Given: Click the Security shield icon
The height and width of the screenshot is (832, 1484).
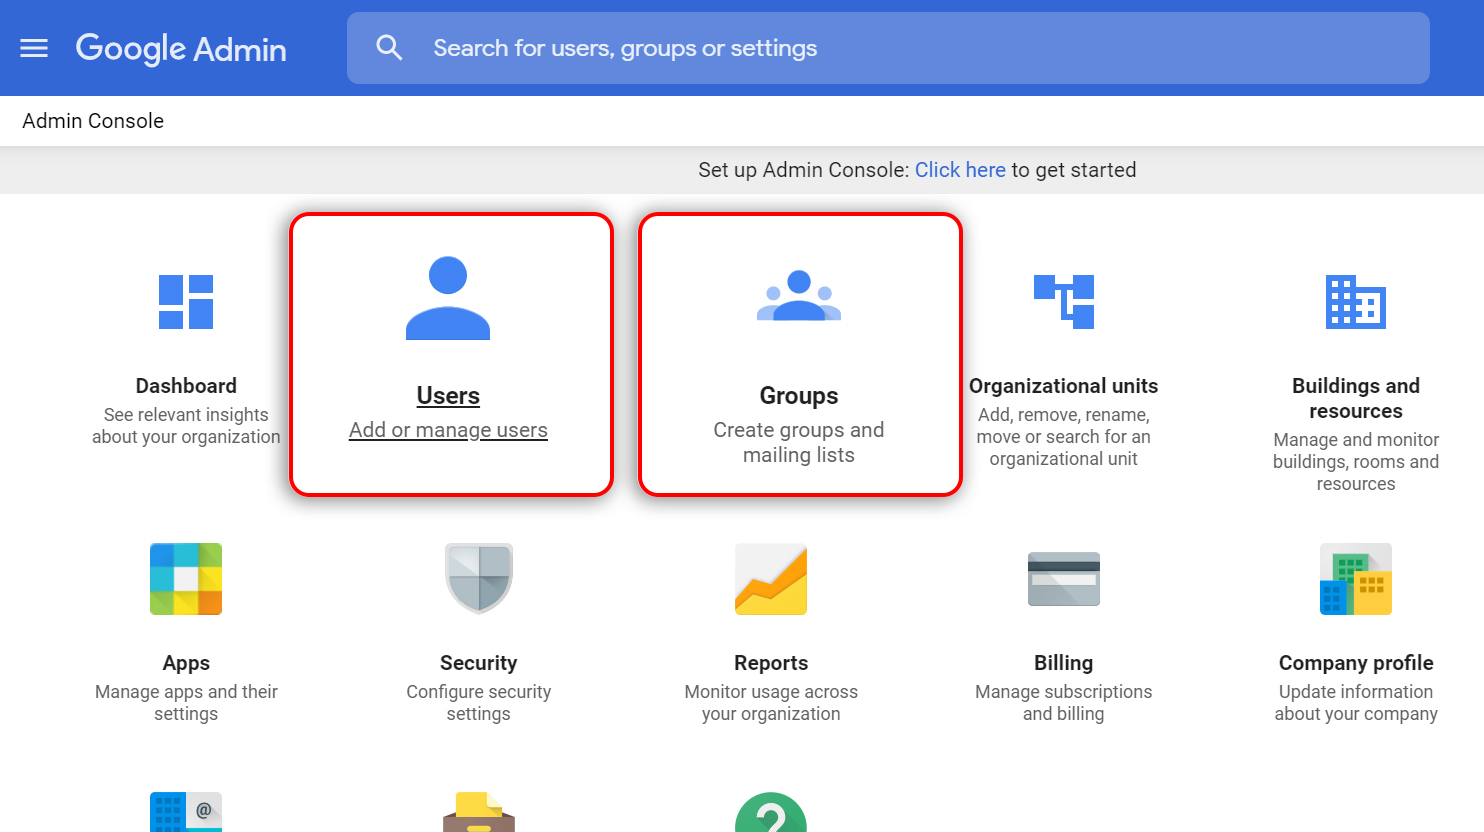Looking at the screenshot, I should coord(479,579).
